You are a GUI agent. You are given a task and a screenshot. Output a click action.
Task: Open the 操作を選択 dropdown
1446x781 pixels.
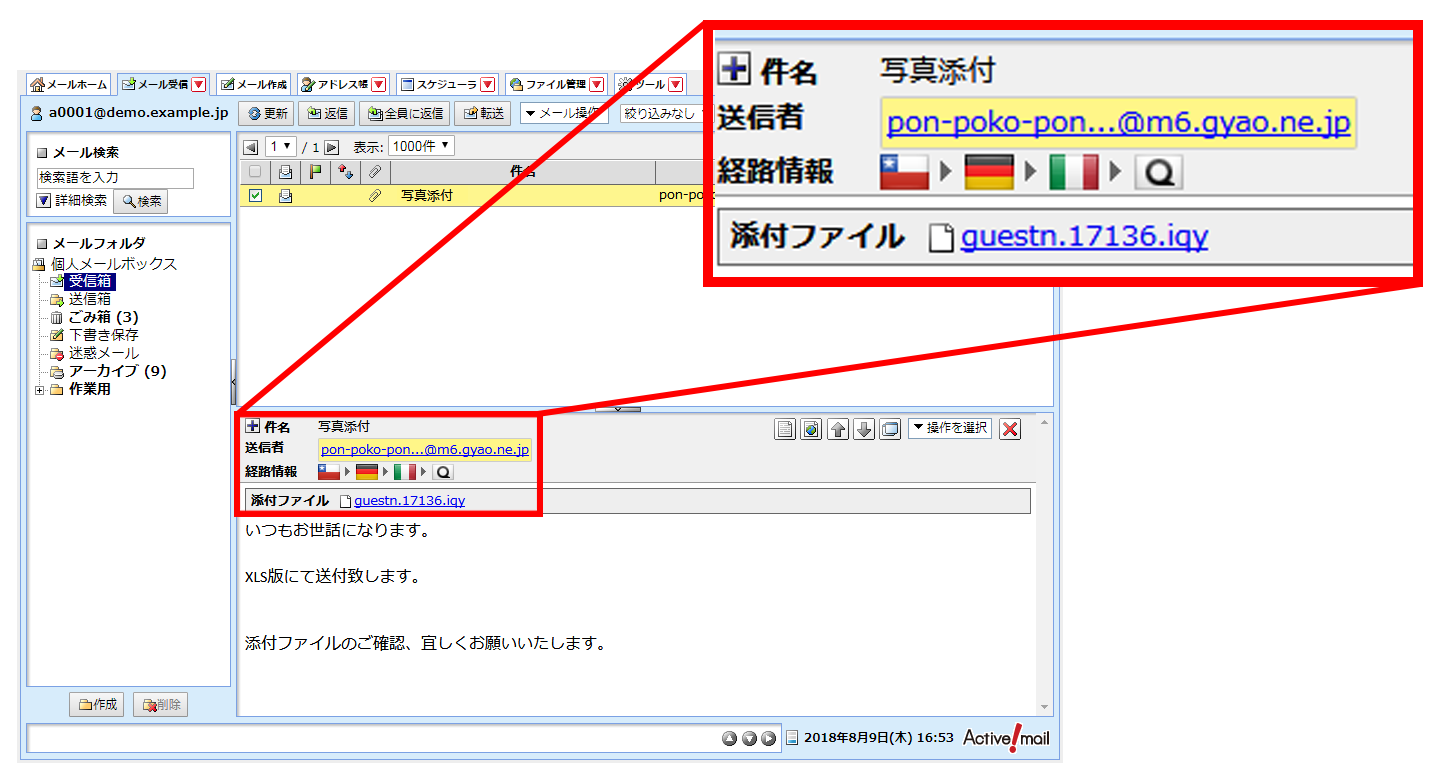coord(949,428)
